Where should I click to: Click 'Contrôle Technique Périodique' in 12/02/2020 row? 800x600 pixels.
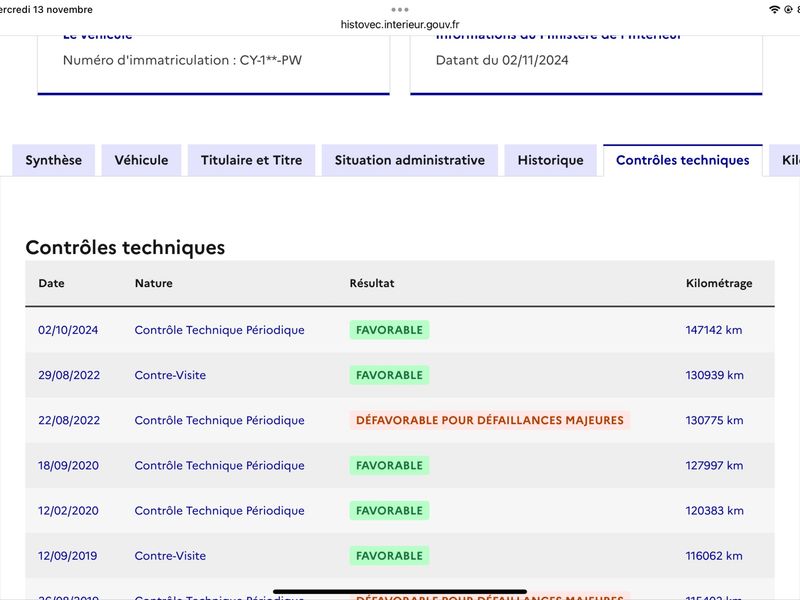click(x=219, y=511)
